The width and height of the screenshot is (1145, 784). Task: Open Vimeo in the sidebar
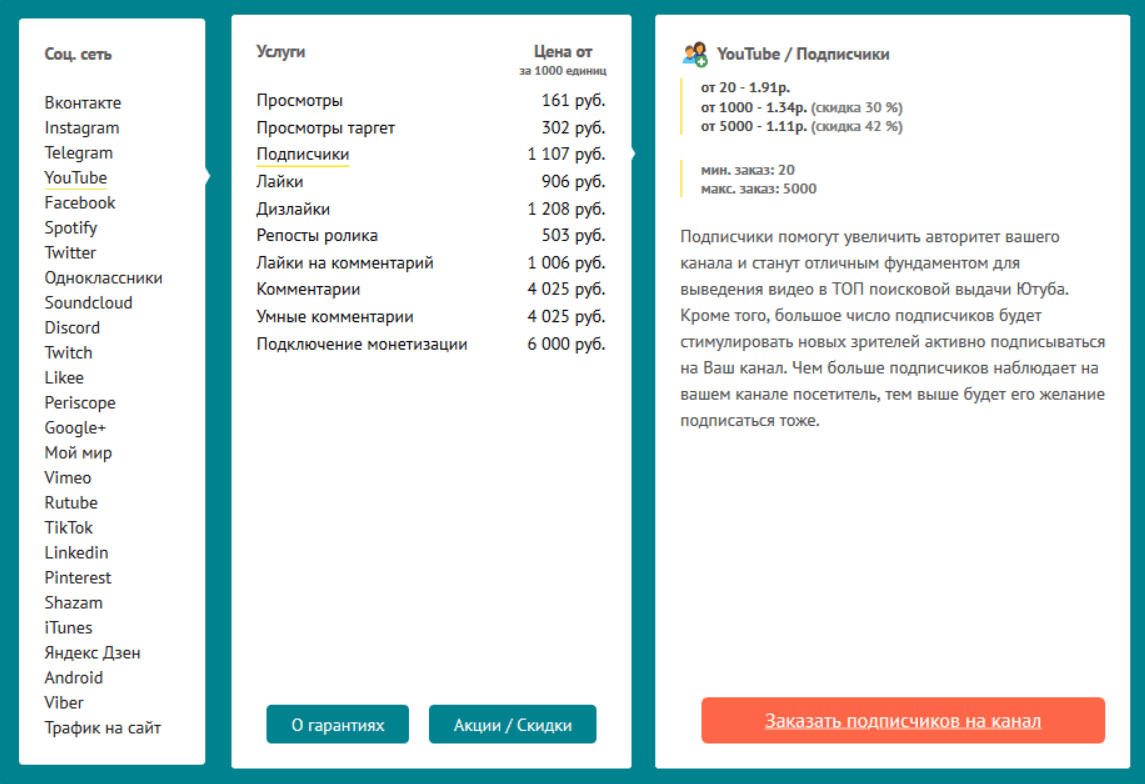(x=67, y=477)
